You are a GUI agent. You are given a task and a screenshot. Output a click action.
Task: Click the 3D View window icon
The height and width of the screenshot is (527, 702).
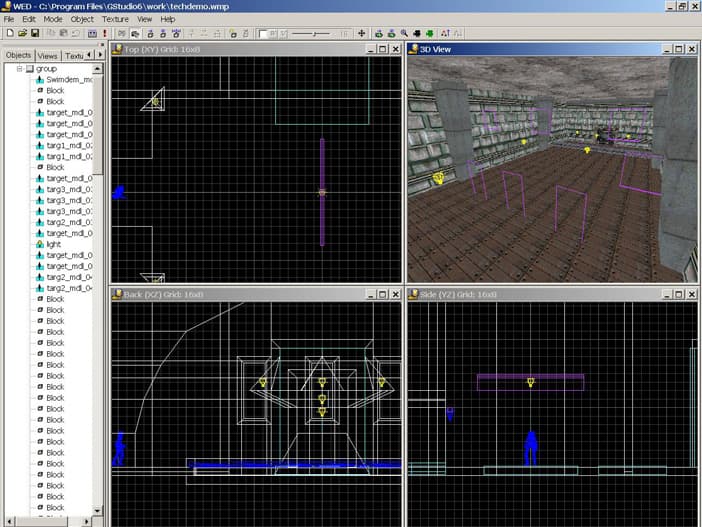413,49
